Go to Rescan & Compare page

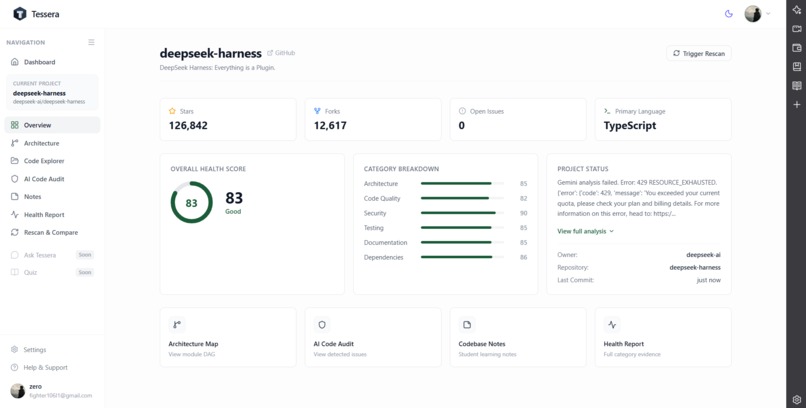(52, 232)
